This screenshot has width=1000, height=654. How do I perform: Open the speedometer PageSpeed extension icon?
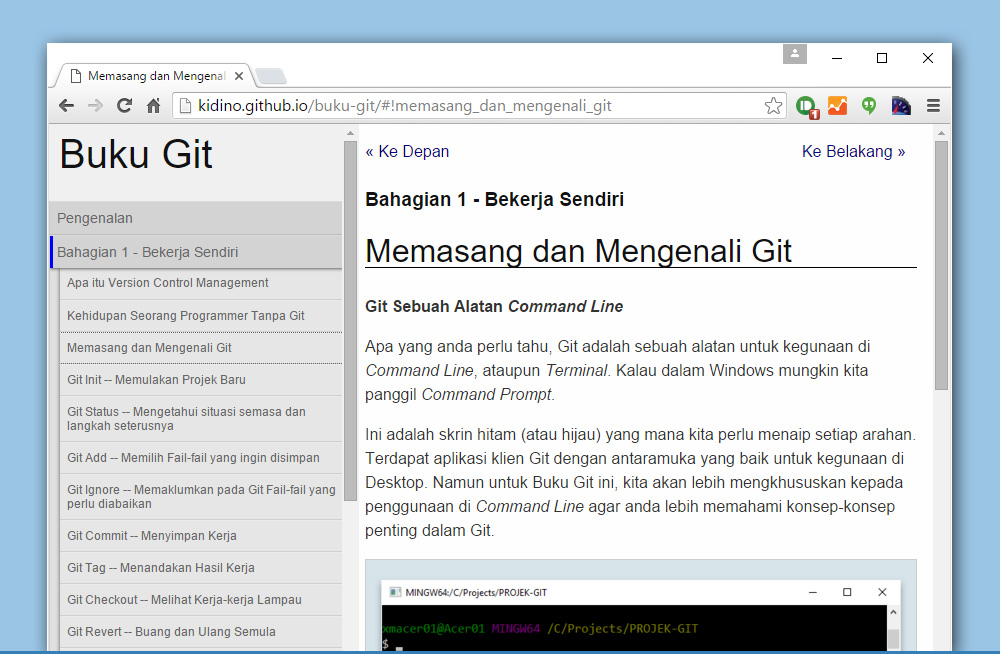[x=900, y=104]
